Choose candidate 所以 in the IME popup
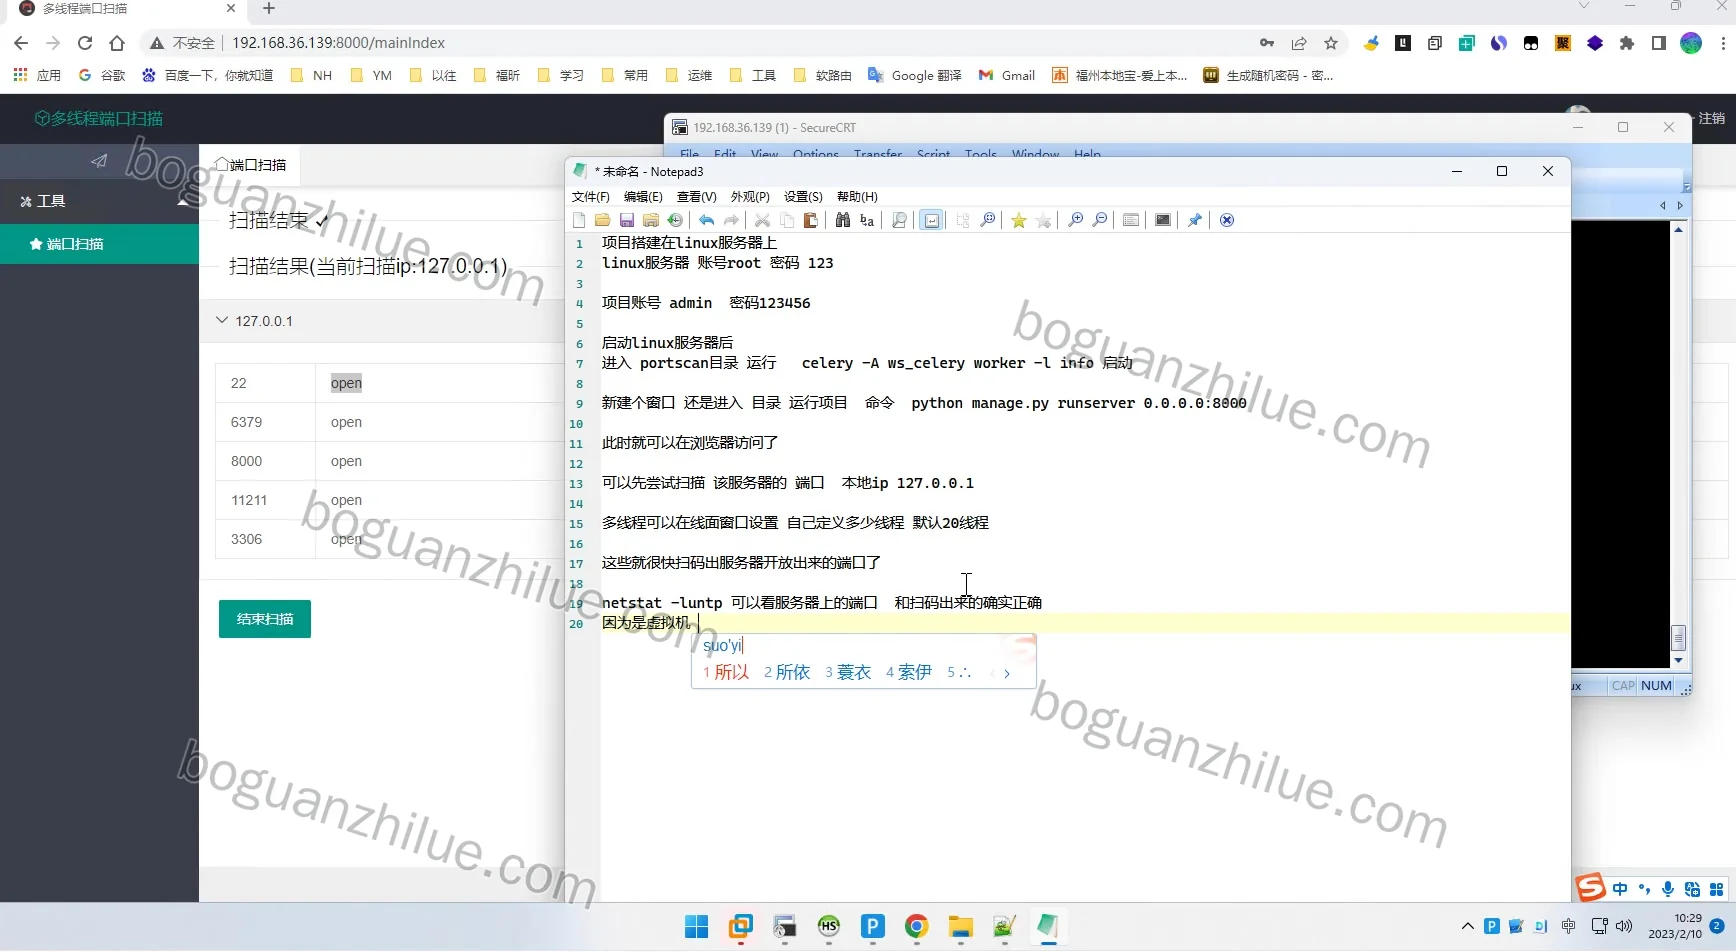Image resolution: width=1736 pixels, height=952 pixels. click(726, 672)
